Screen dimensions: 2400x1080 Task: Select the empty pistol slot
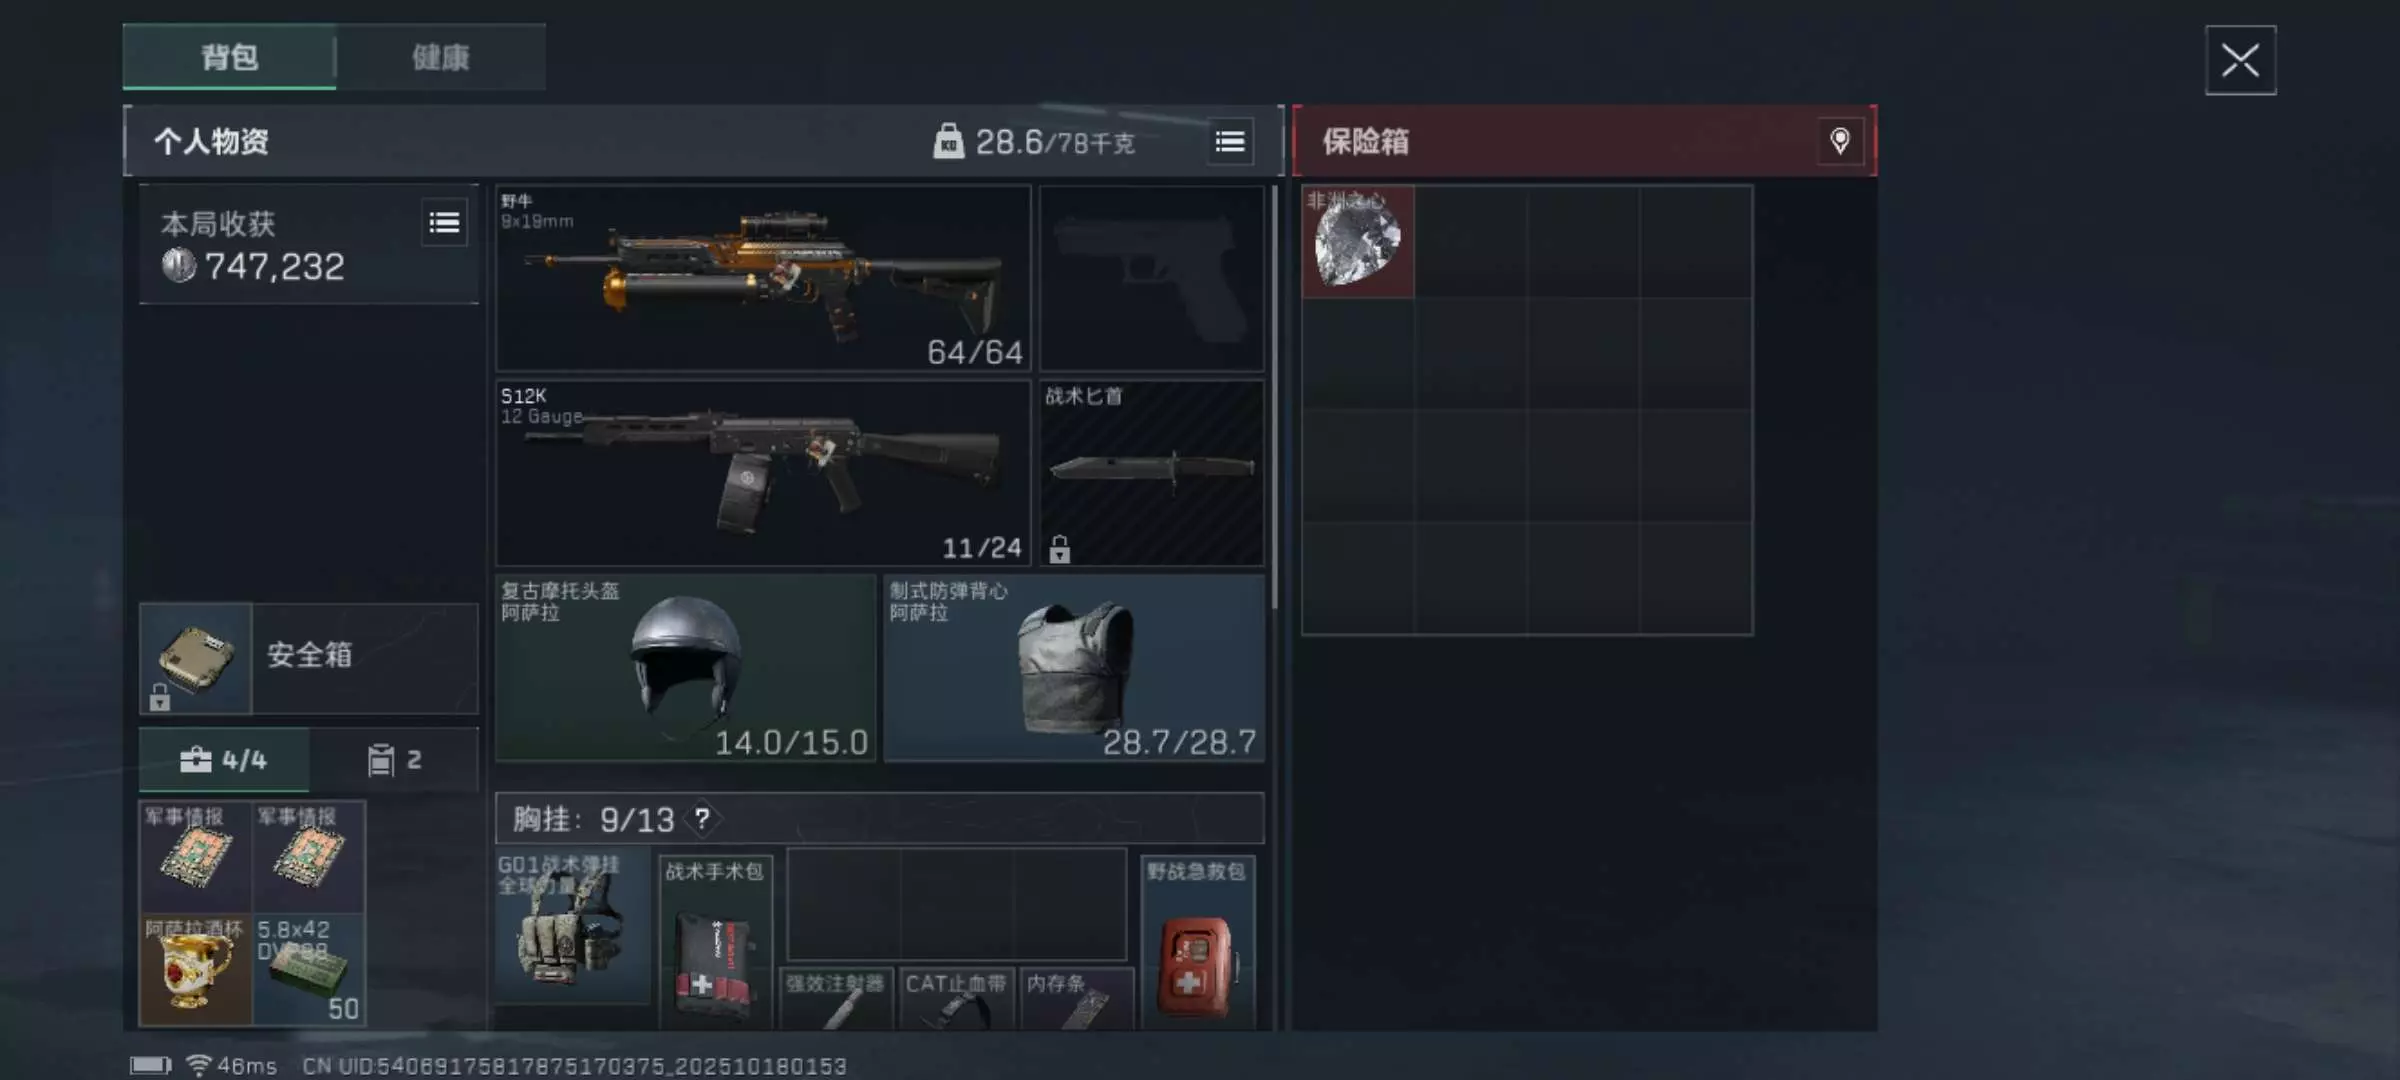pyautogui.click(x=1151, y=278)
